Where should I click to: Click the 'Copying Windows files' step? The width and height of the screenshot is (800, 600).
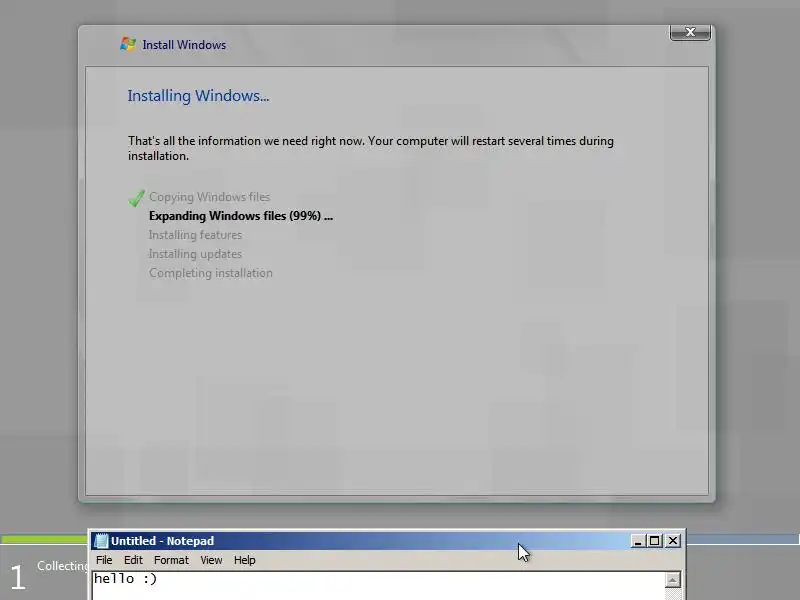(x=209, y=197)
